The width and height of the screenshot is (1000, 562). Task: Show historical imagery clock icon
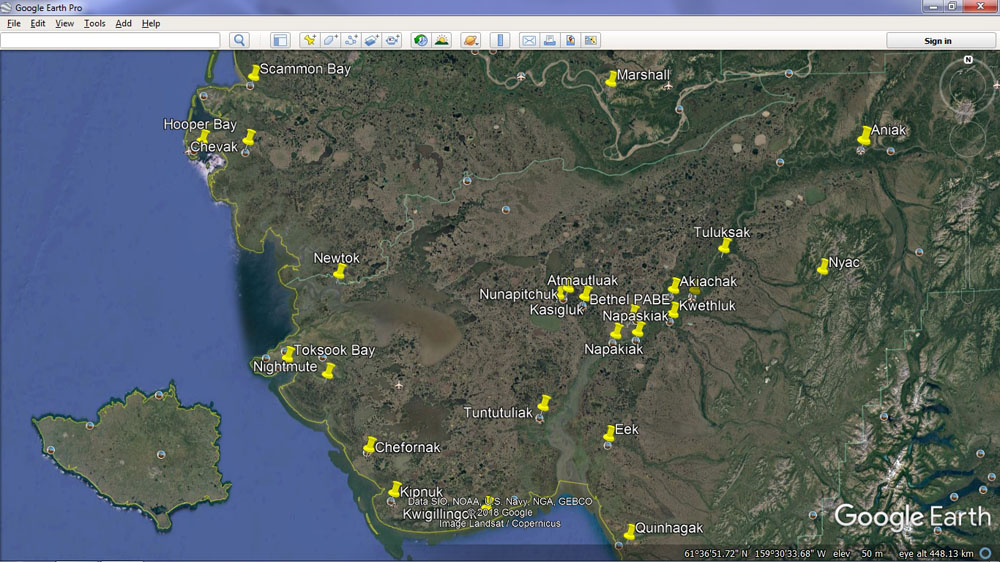coord(420,40)
